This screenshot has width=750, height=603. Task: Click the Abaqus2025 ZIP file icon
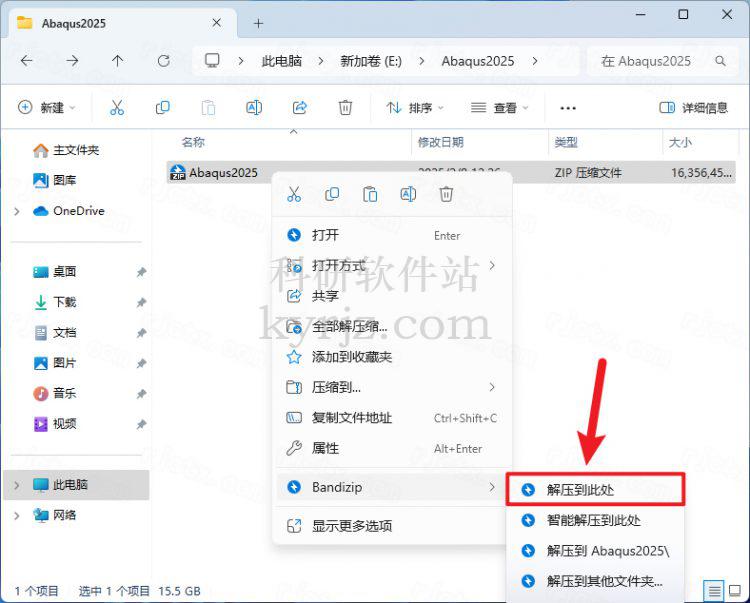click(x=177, y=173)
